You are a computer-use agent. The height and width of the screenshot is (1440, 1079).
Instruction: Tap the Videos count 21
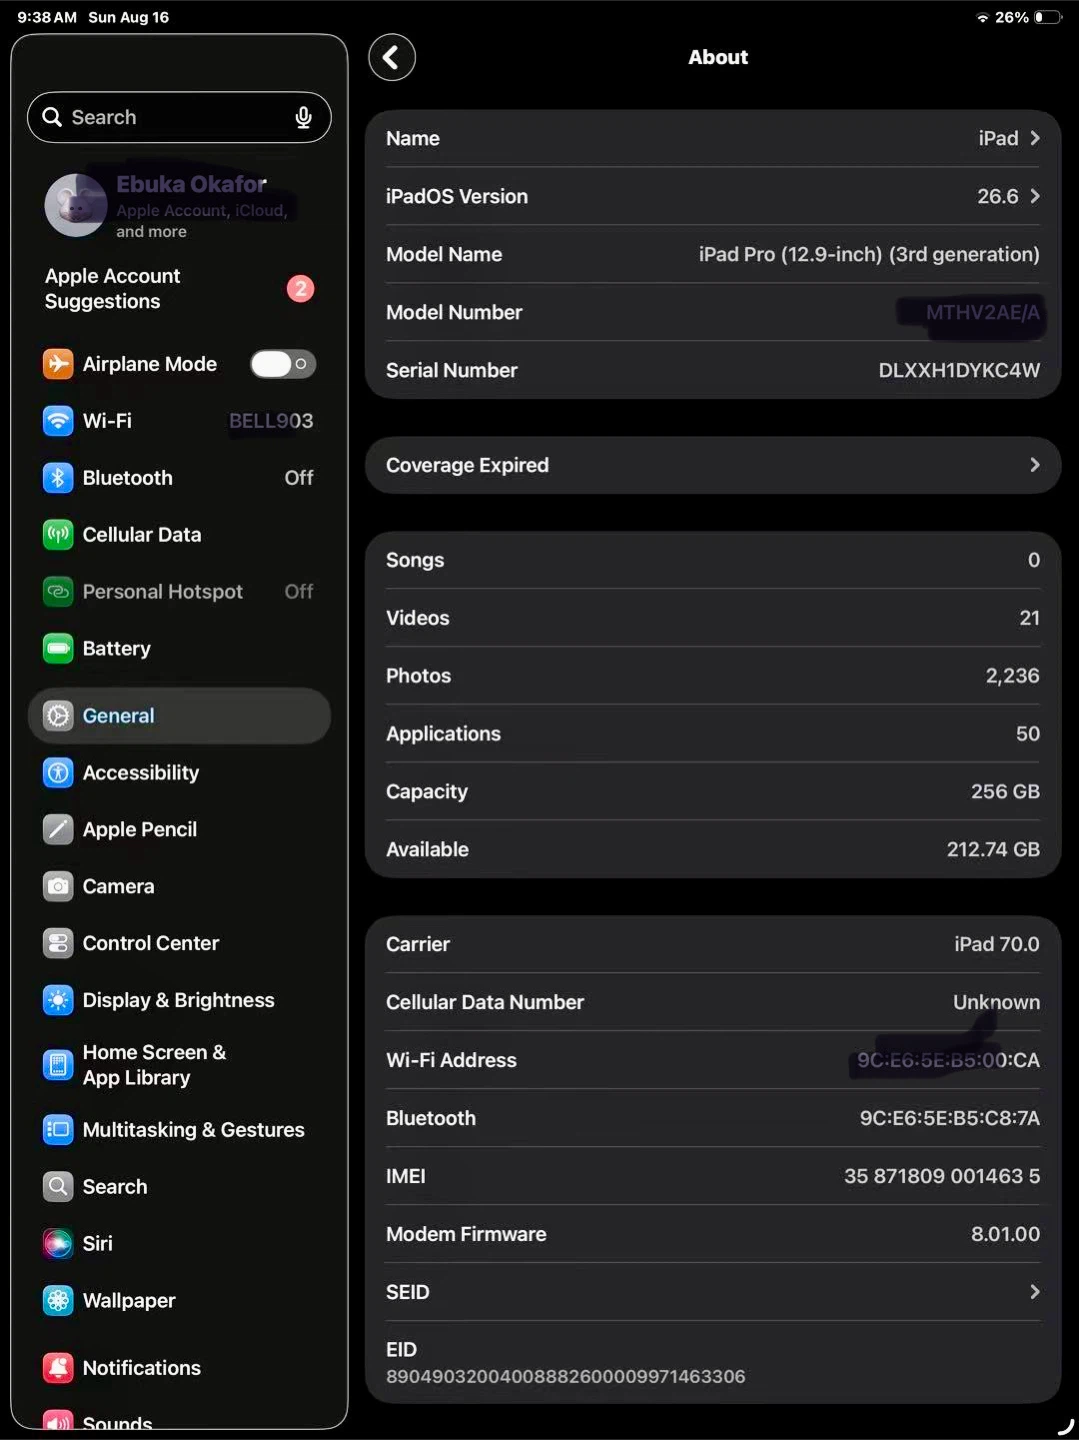click(1029, 618)
